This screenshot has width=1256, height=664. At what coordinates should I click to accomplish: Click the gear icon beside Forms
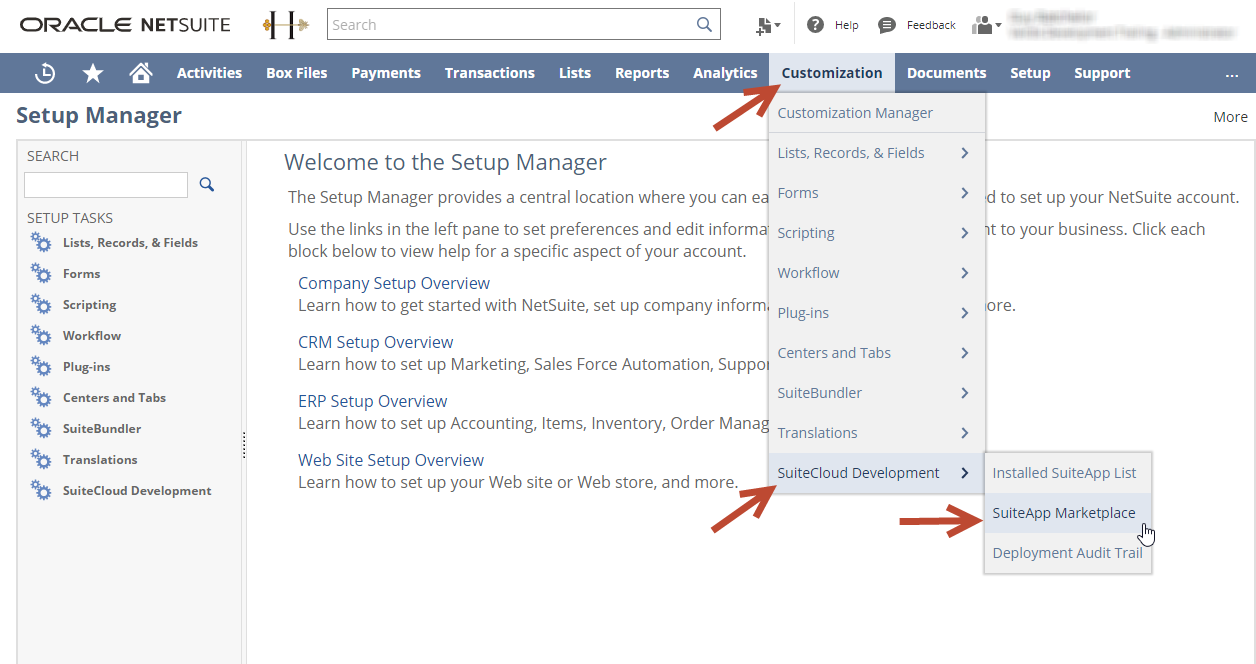tap(41, 273)
